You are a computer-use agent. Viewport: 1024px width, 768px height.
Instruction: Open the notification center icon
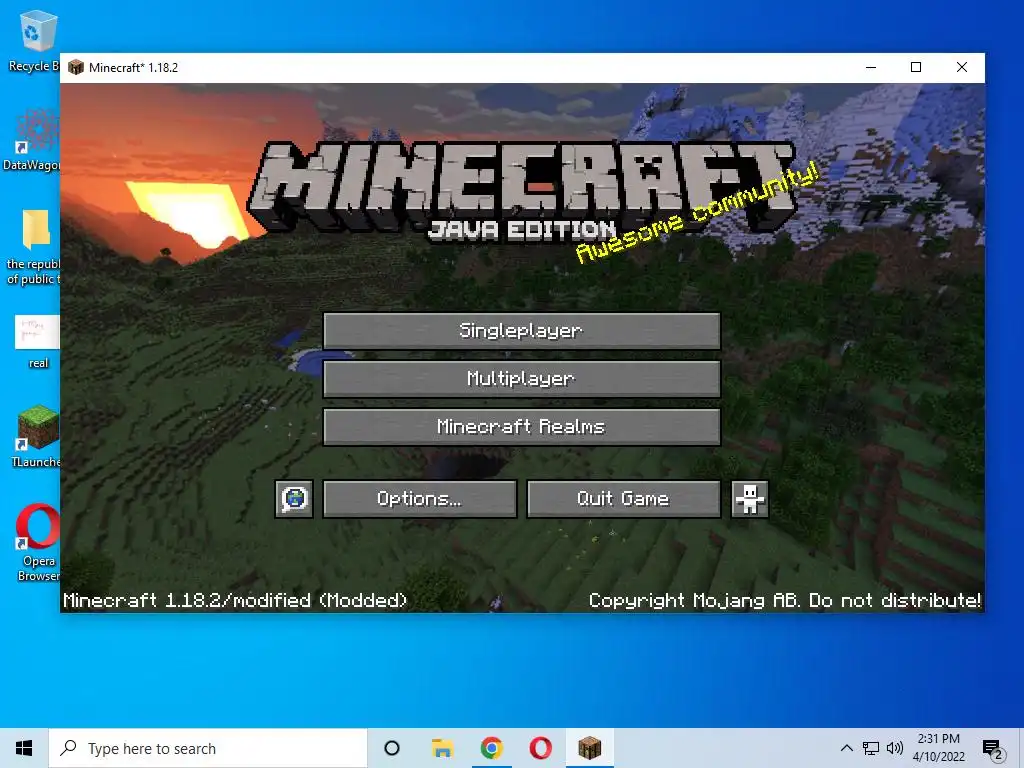993,749
